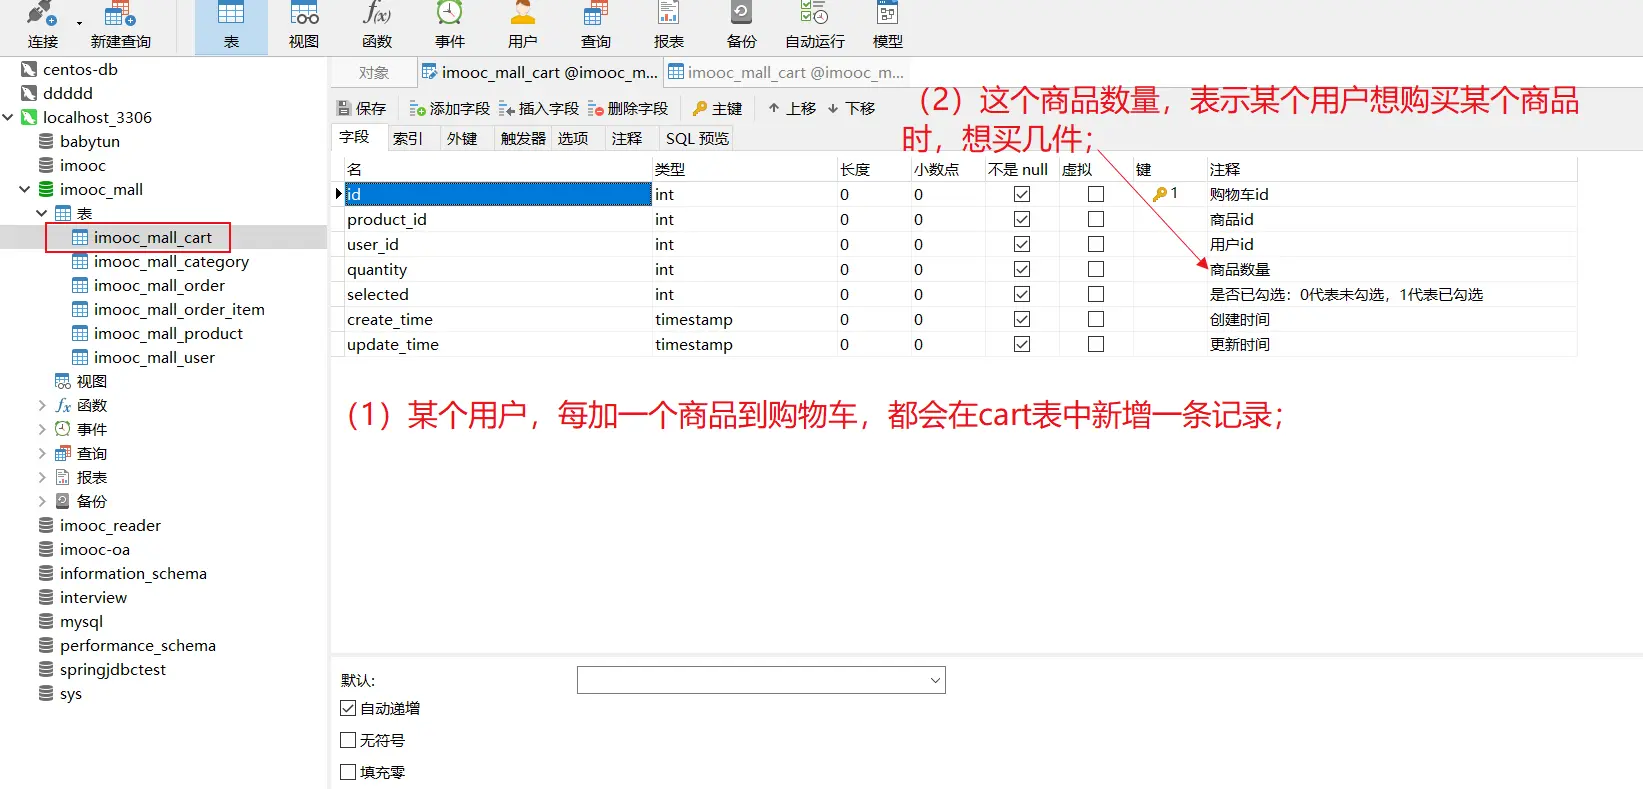This screenshot has width=1643, height=789.
Task: Click the mysql database icon
Action: point(46,621)
